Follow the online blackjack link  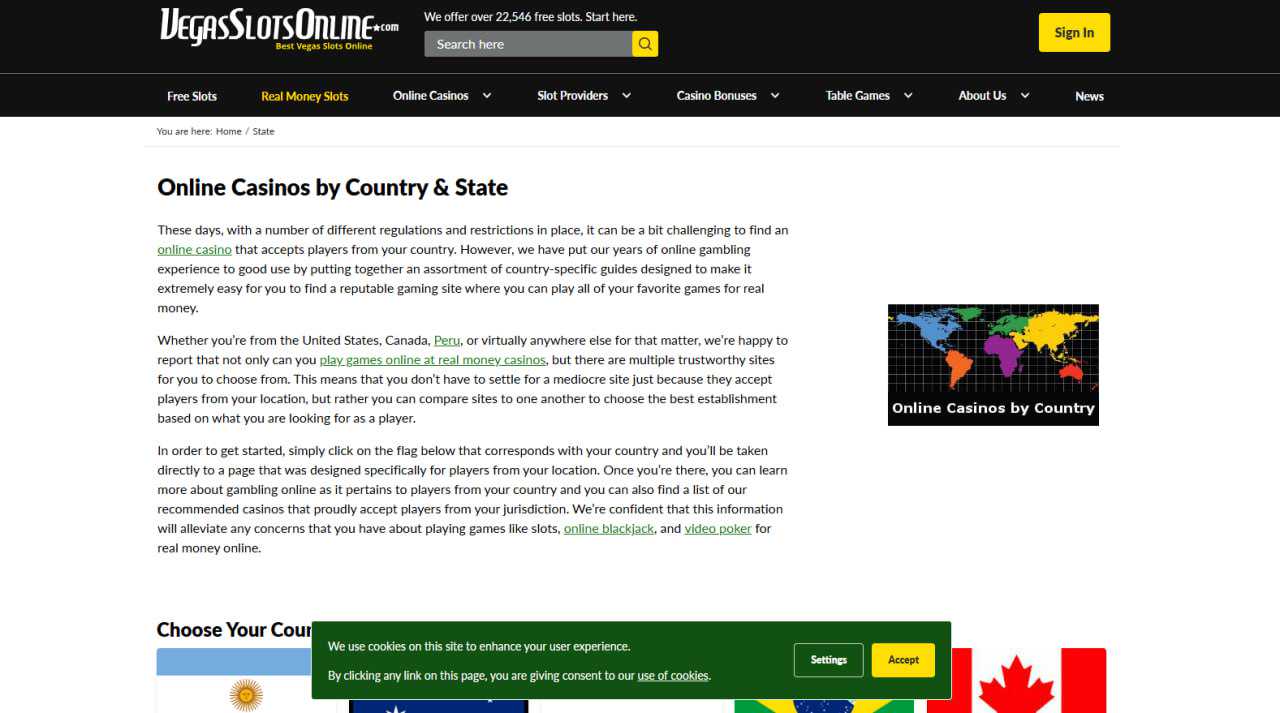point(609,529)
